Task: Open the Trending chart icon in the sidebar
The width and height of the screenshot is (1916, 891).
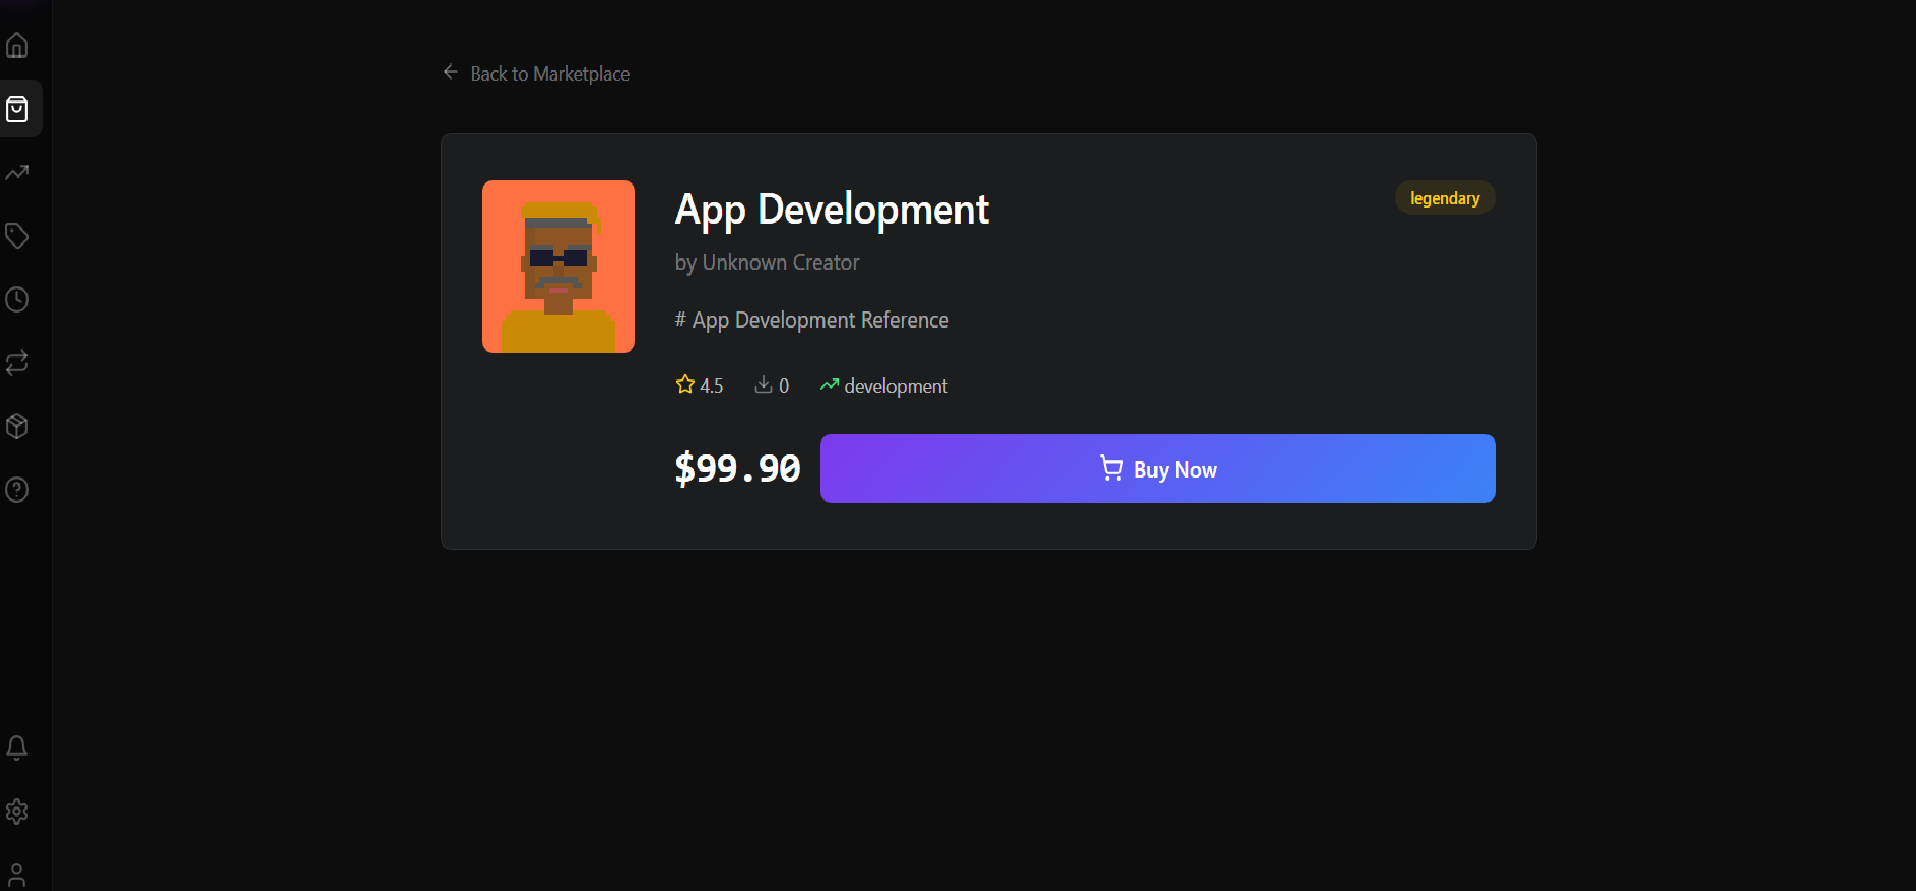Action: click(x=17, y=173)
